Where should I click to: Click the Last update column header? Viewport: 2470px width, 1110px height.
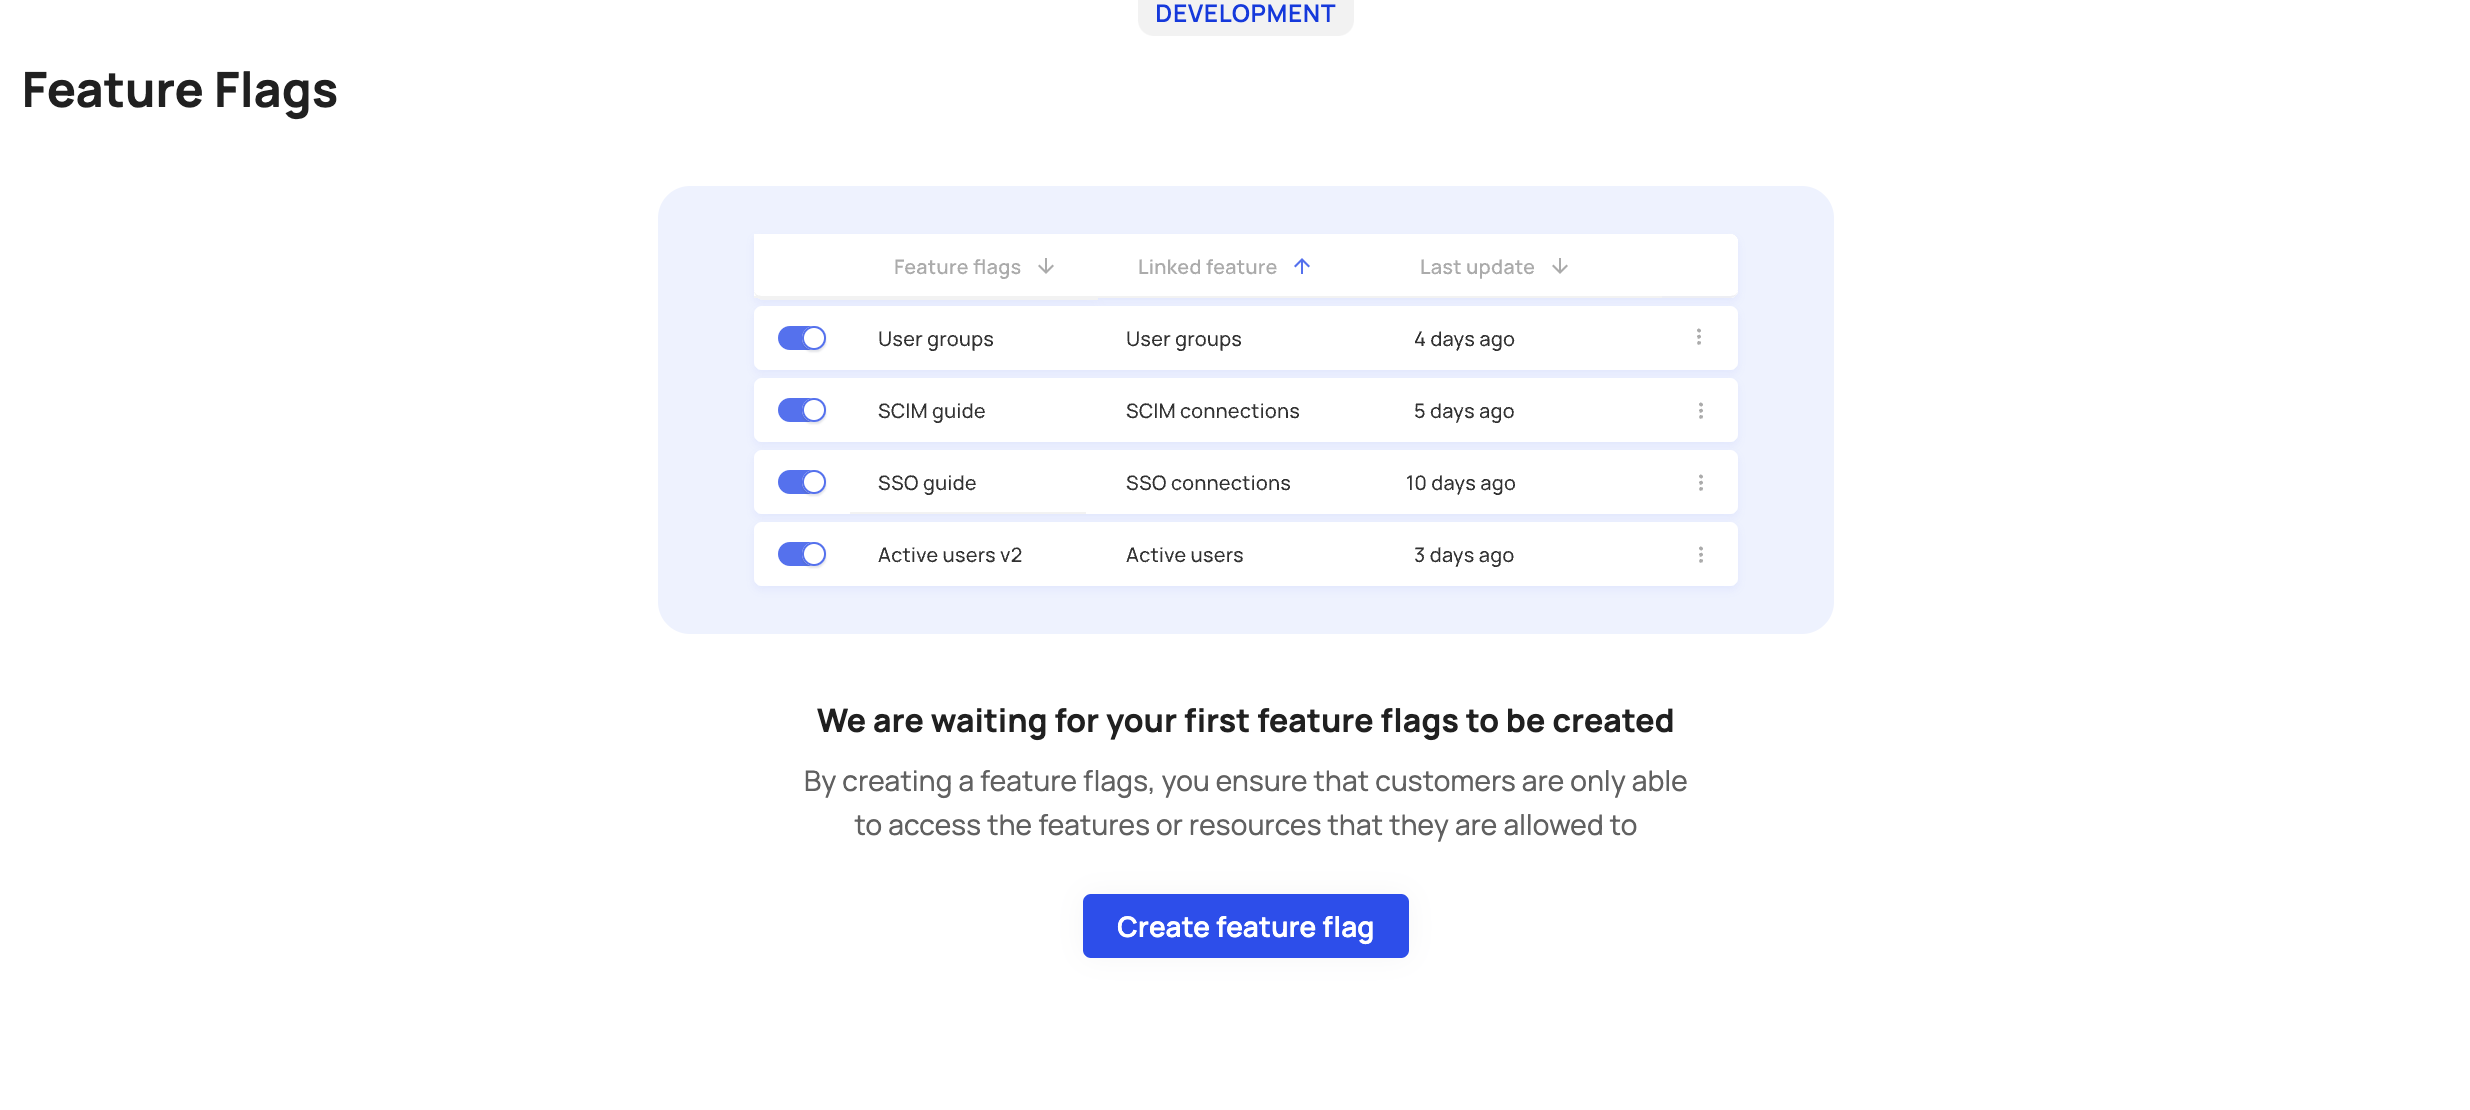click(x=1476, y=266)
